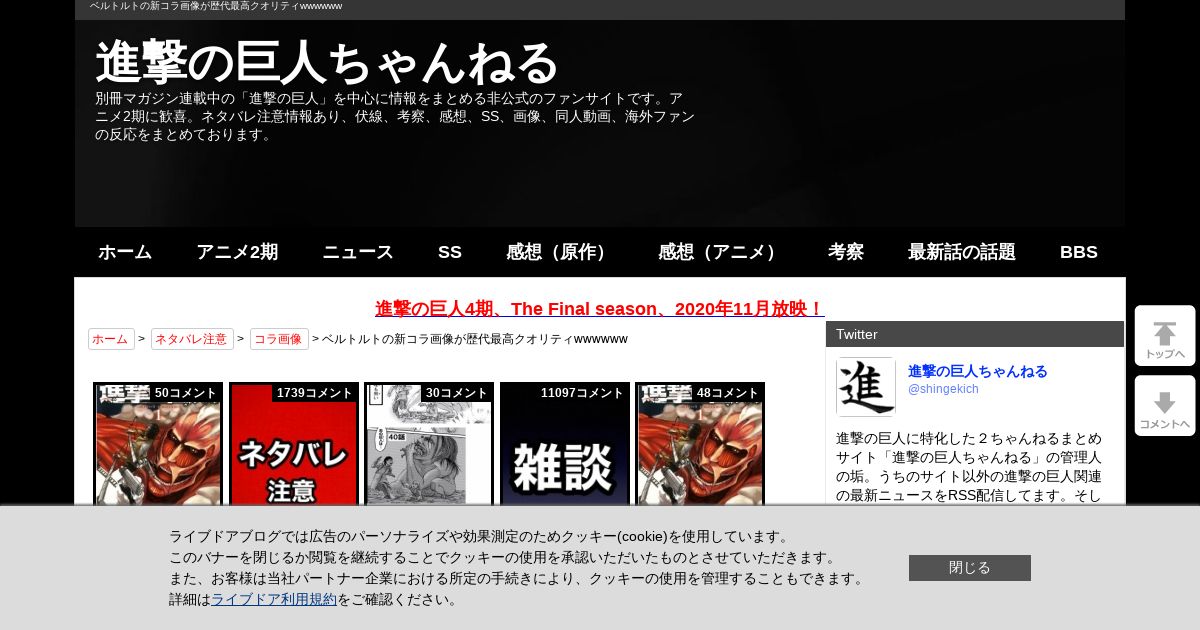This screenshot has height=630, width=1200.
Task: Click the ネタバレ注意 breadcrumb link
Action: [x=192, y=339]
